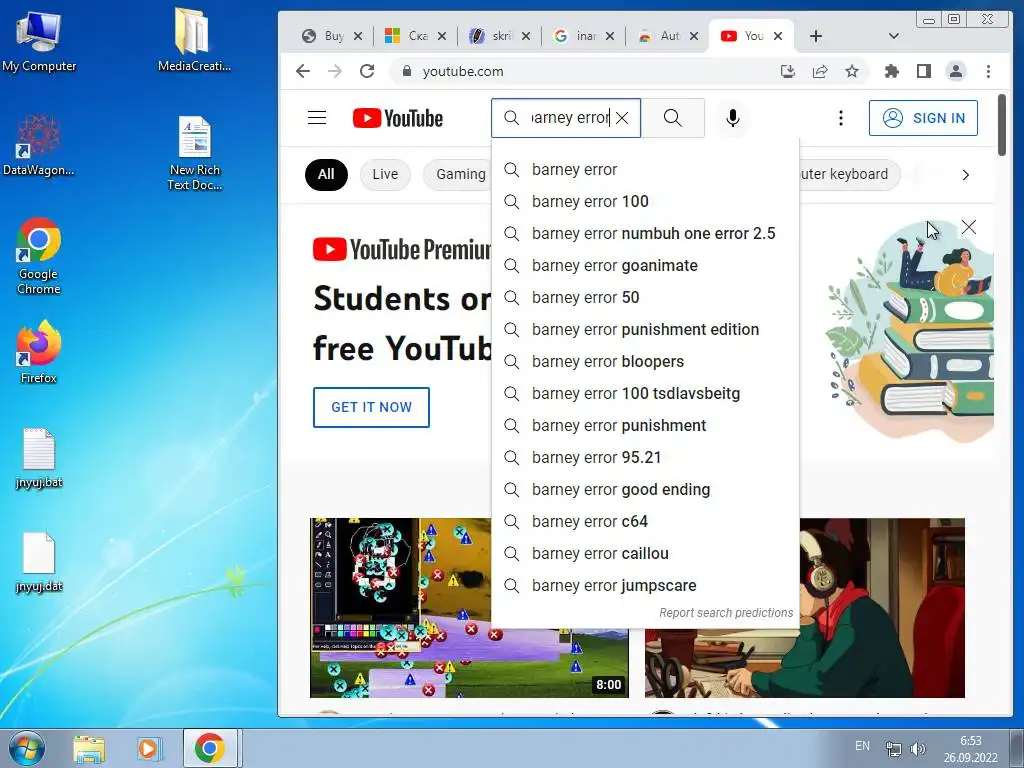Image resolution: width=1024 pixels, height=768 pixels.
Task: Open YouTube settings three-dot menu
Action: [x=840, y=118]
